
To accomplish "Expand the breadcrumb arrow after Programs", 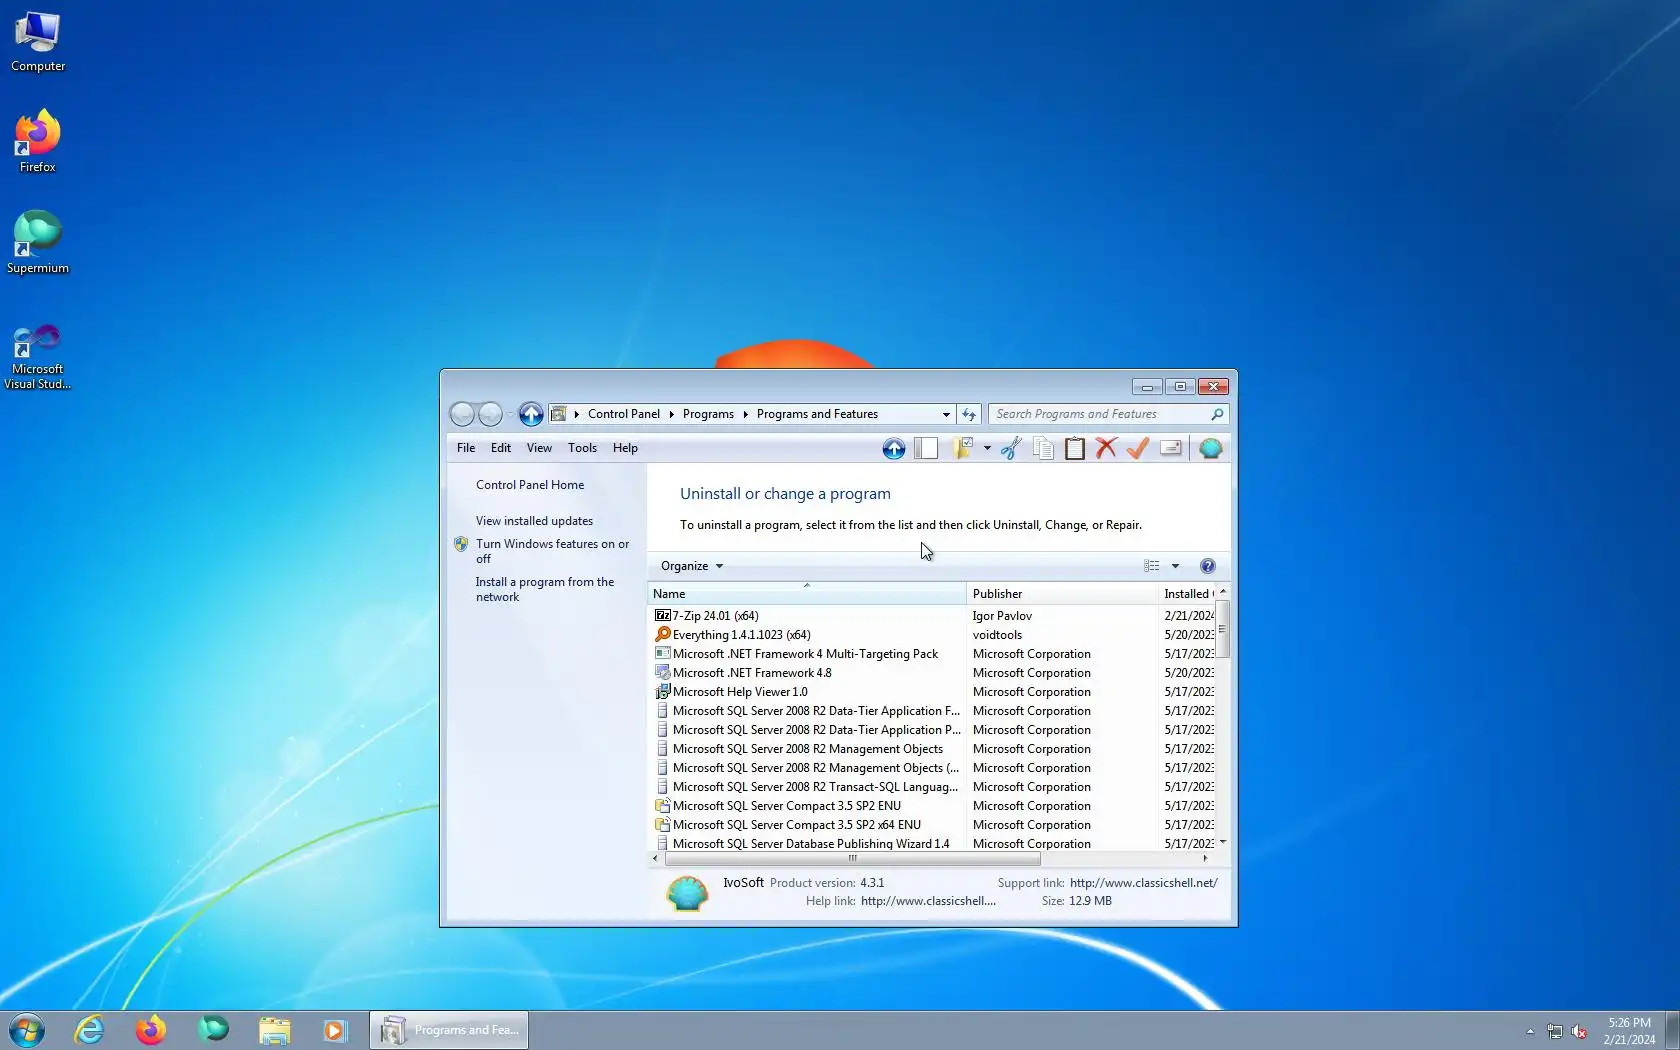I will (745, 414).
